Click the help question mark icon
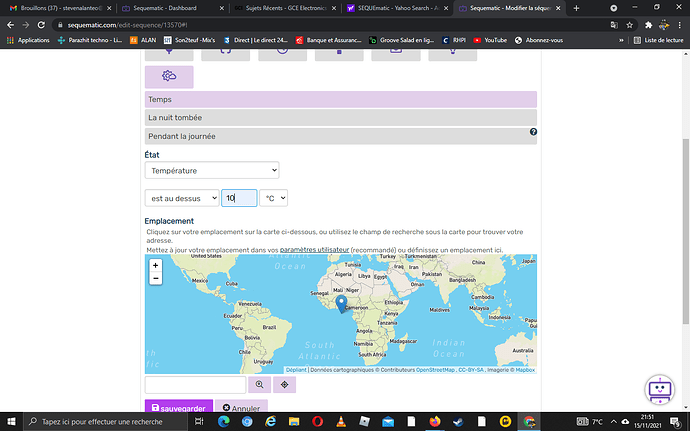The width and height of the screenshot is (690, 431). 533,132
